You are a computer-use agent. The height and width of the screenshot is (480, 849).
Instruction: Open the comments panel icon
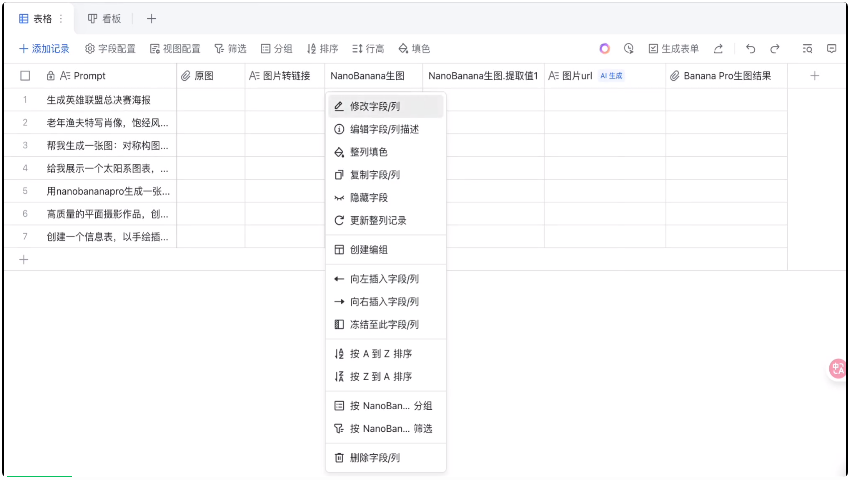(832, 49)
